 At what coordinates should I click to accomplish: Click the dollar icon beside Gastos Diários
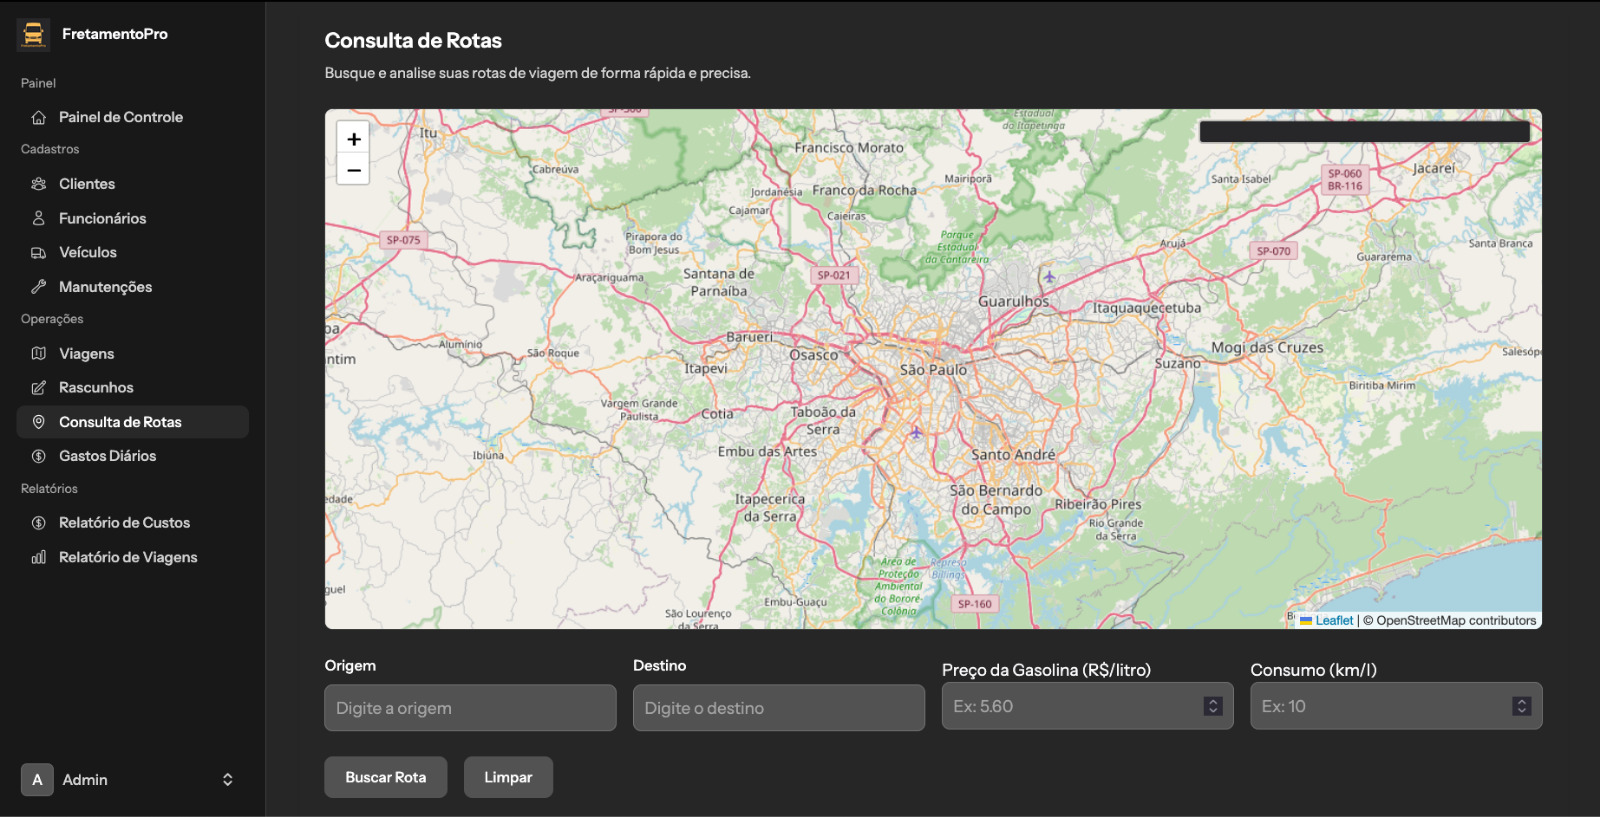coord(39,456)
